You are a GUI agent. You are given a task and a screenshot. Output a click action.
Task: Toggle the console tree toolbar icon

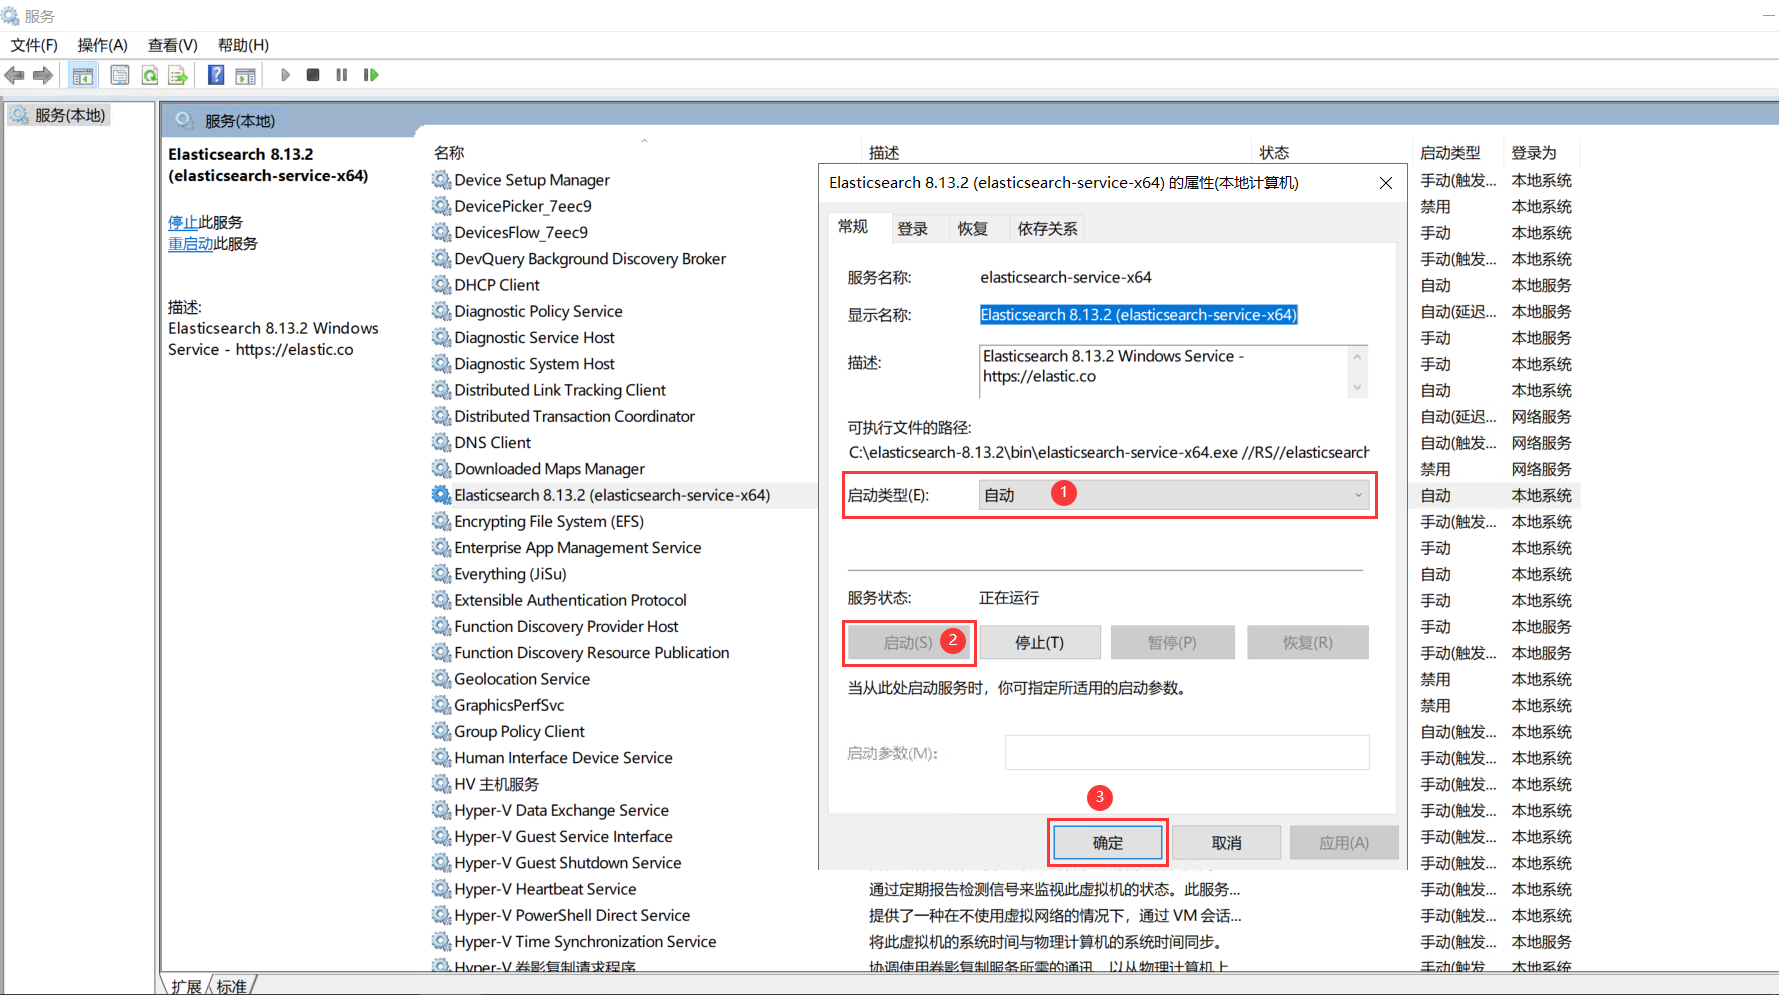(x=83, y=75)
